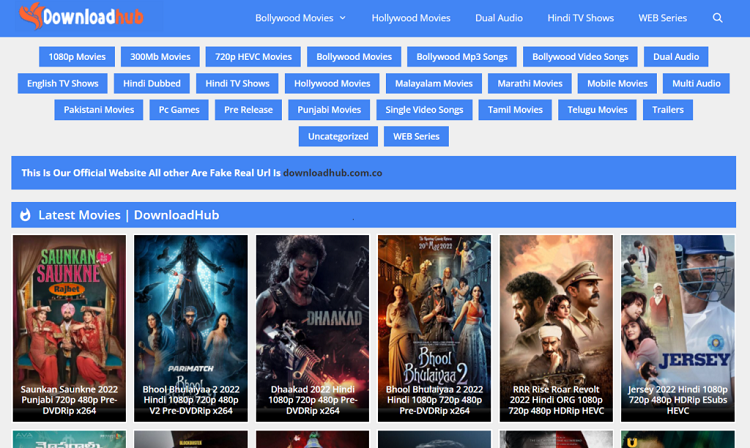This screenshot has height=448, width=750.
Task: Open Bollywood Movies in top navigation
Action: [x=294, y=18]
